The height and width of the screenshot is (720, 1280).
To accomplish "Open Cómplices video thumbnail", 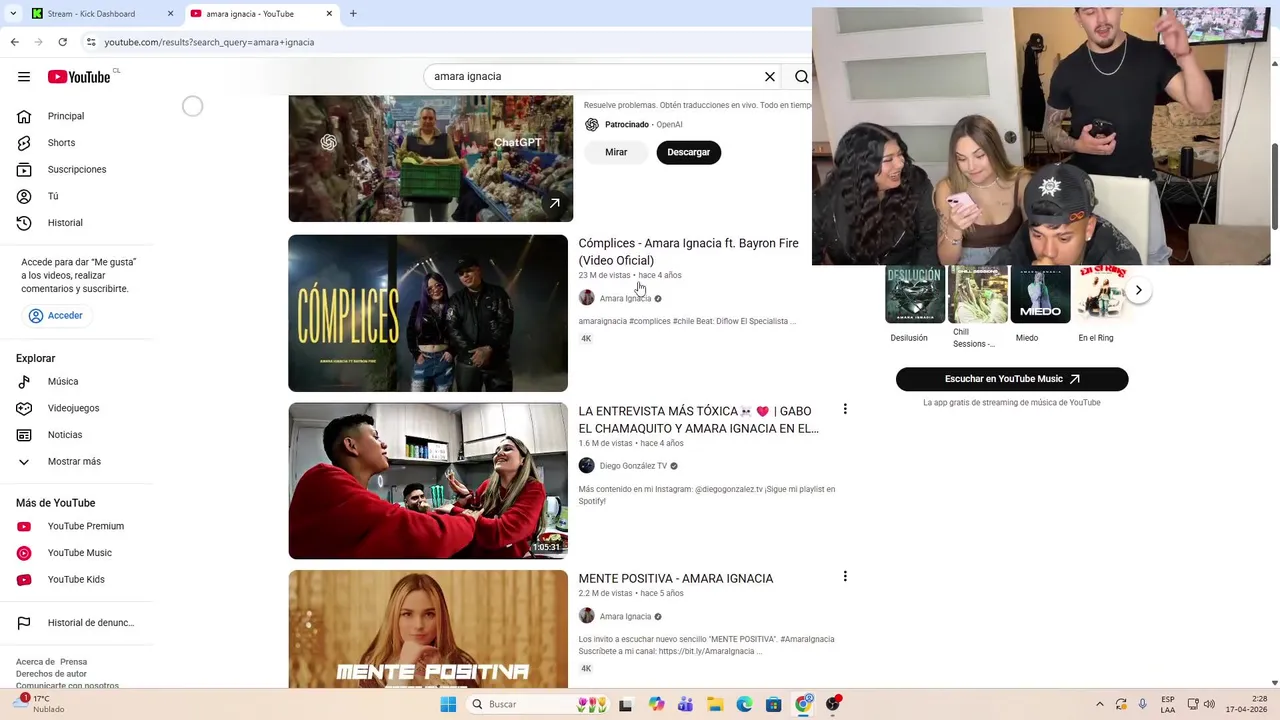I will tap(428, 313).
